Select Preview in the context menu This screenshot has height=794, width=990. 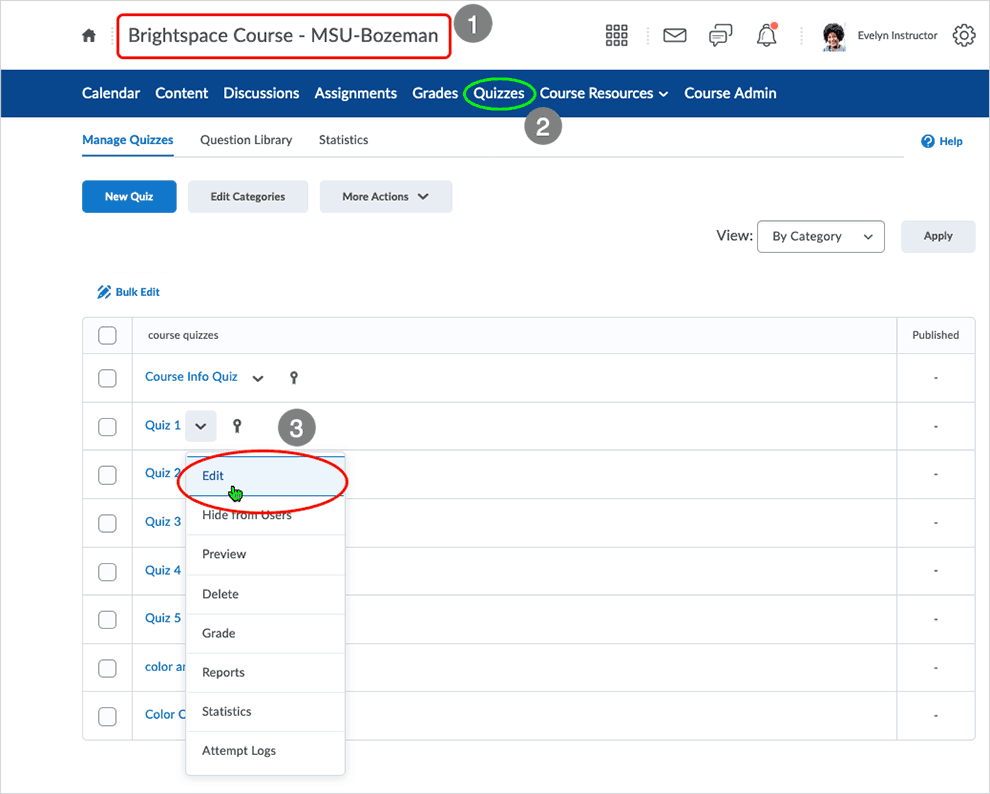(x=265, y=554)
